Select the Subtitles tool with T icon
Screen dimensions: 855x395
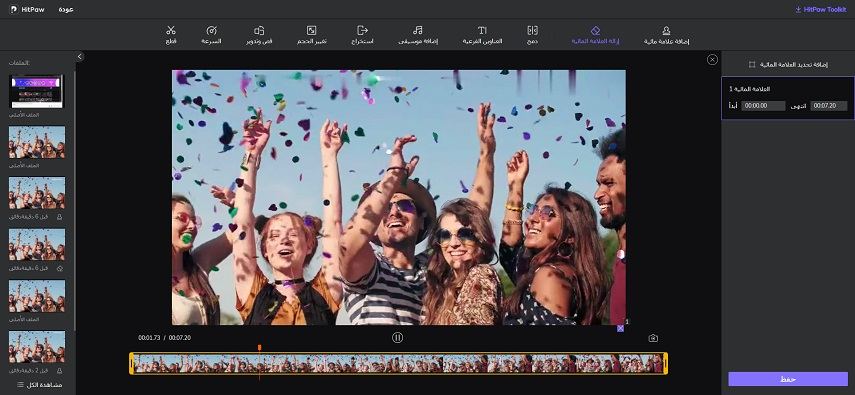coord(482,34)
